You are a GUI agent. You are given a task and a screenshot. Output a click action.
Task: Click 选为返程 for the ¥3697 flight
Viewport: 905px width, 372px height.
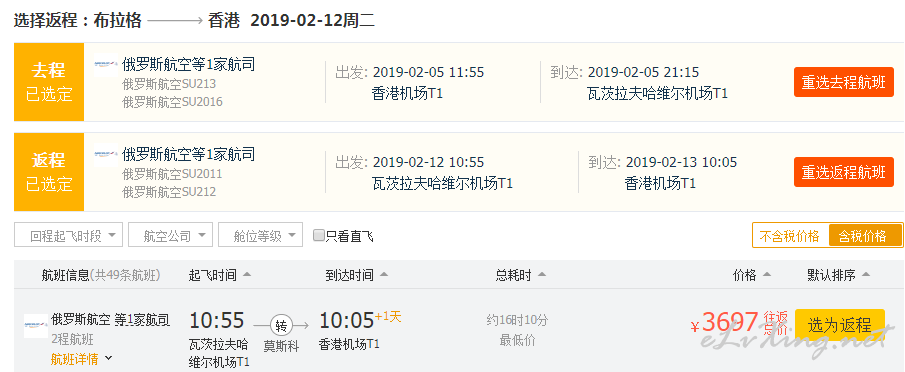coord(840,325)
